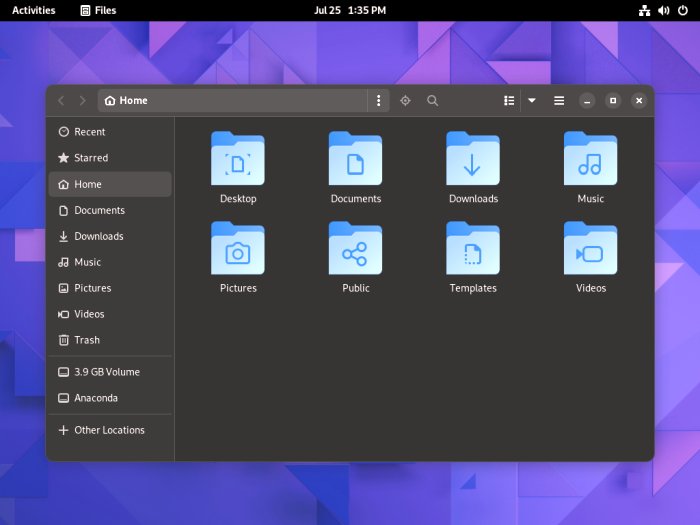Viewport: 700px width, 525px height.
Task: Open Starred in the sidebar
Action: pyautogui.click(x=110, y=158)
